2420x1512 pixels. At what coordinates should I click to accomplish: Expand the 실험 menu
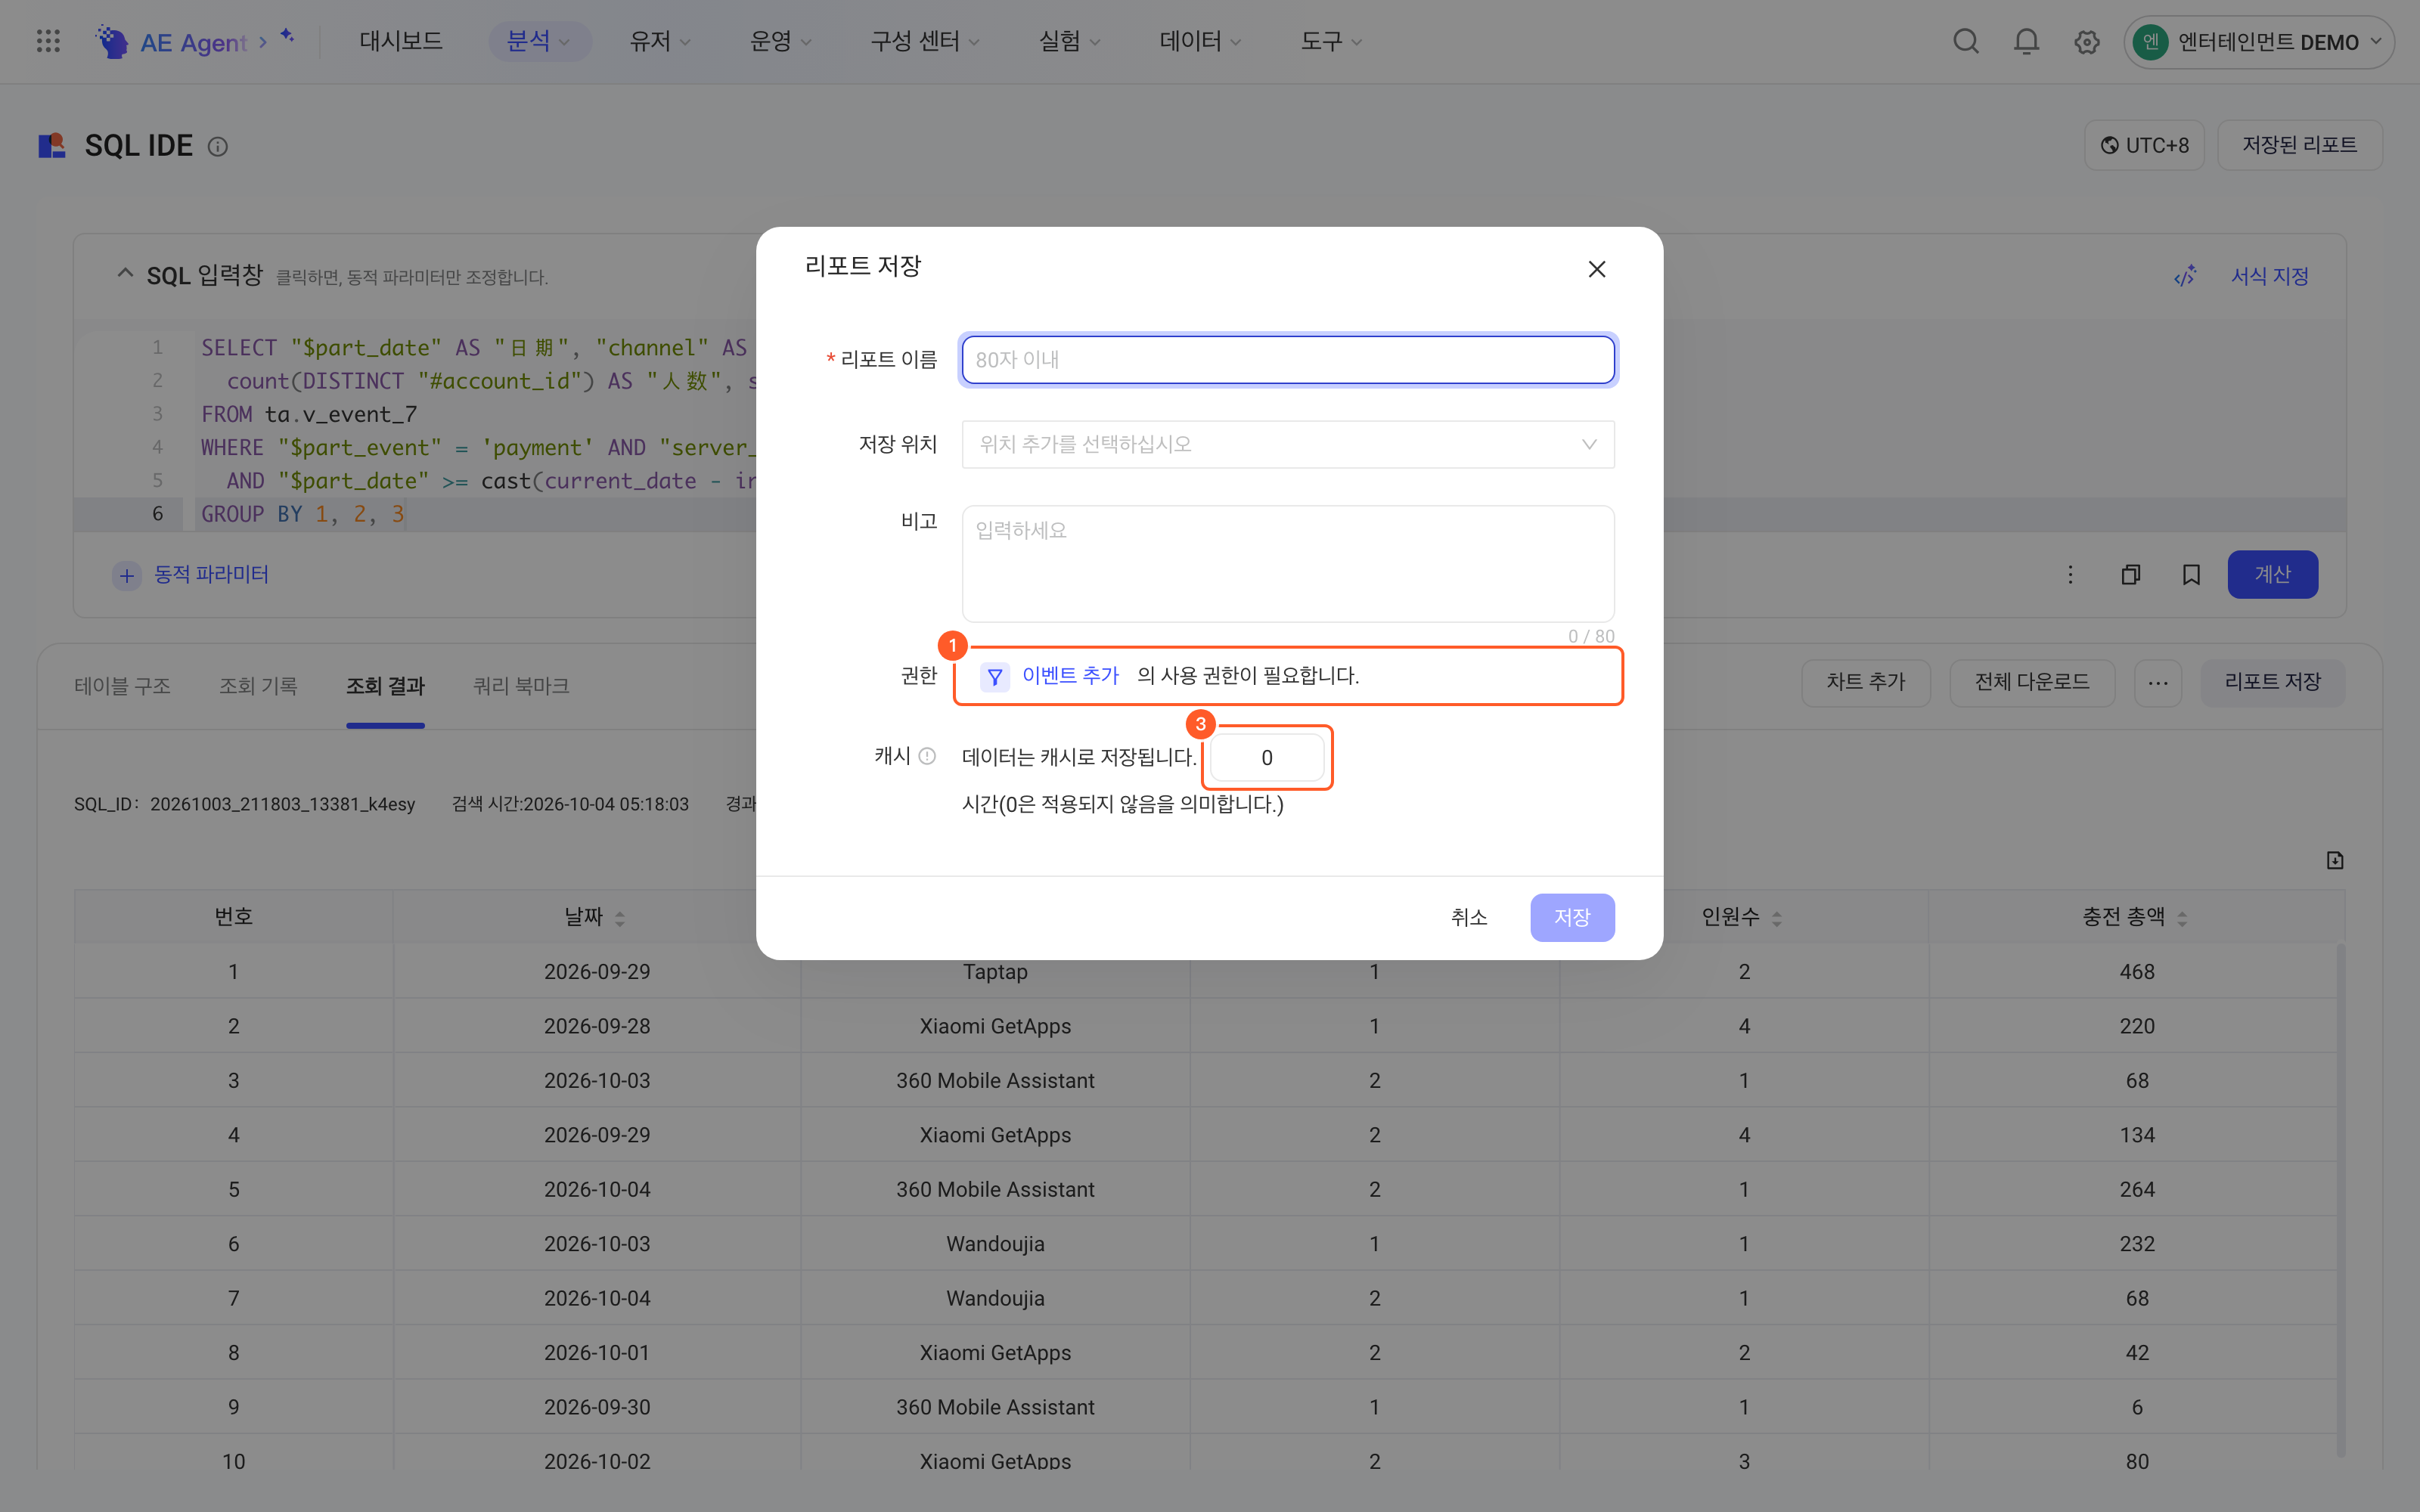(1069, 41)
